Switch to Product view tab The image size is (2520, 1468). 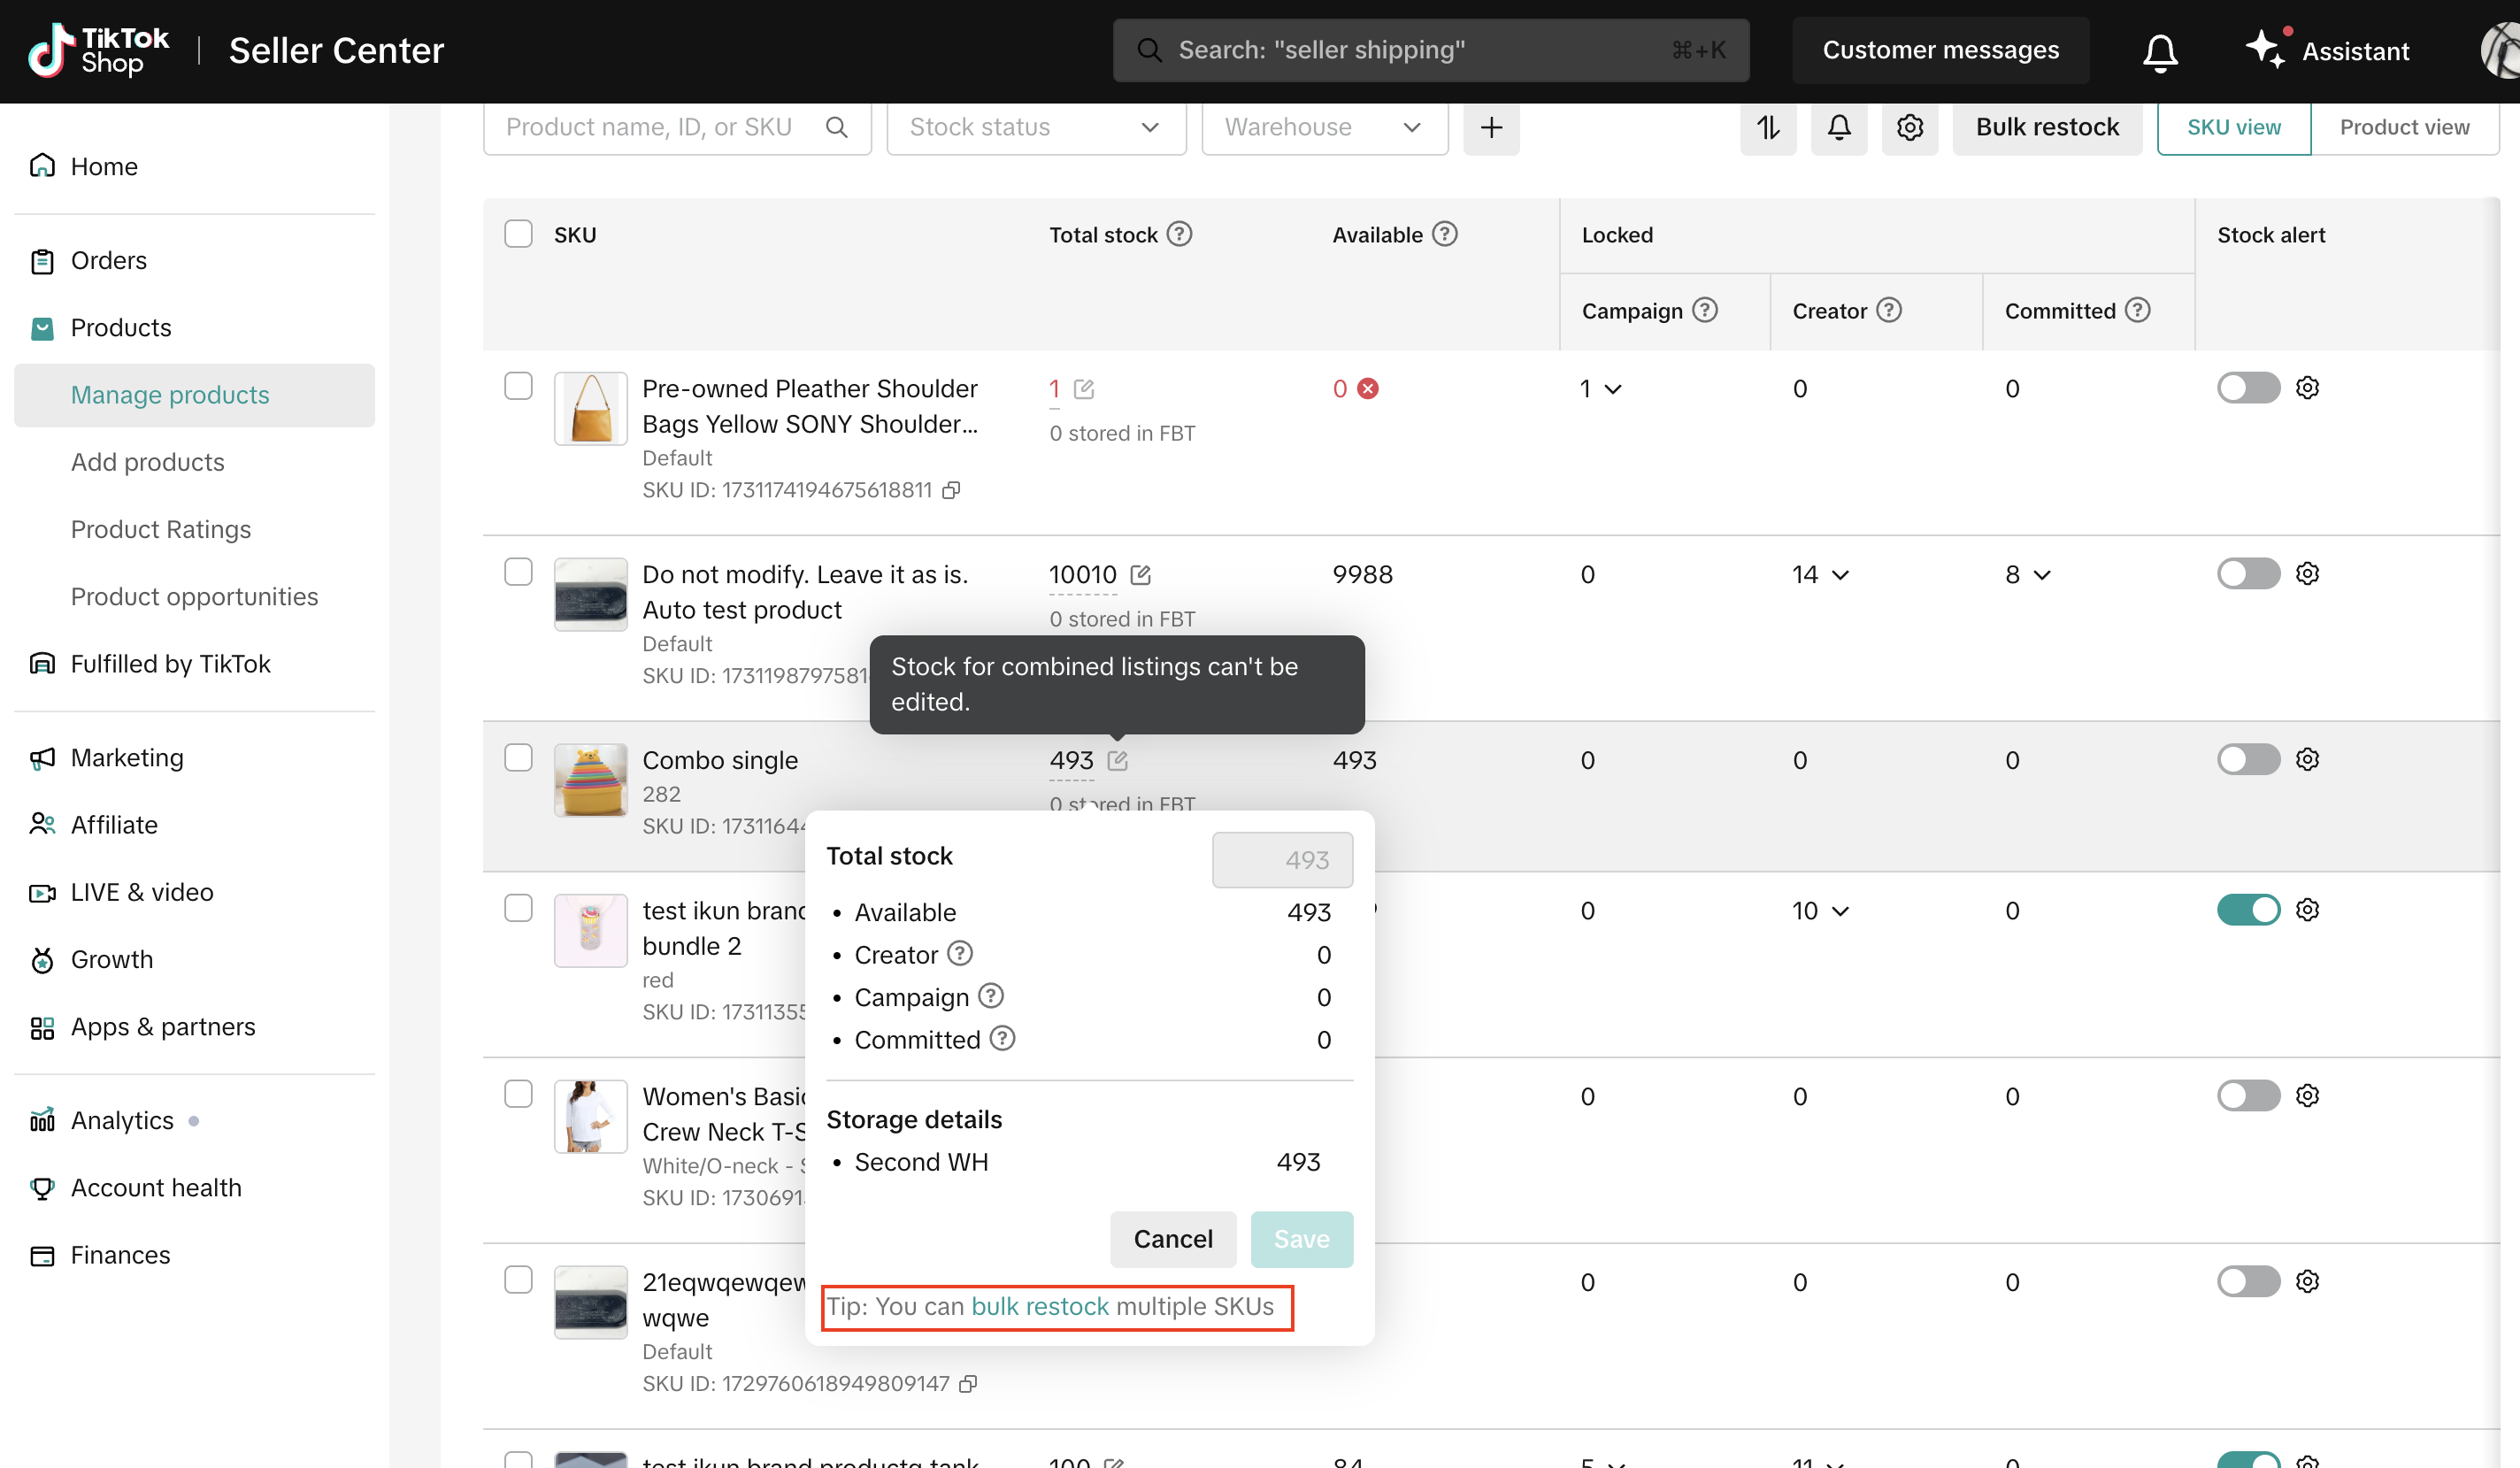coord(2403,127)
